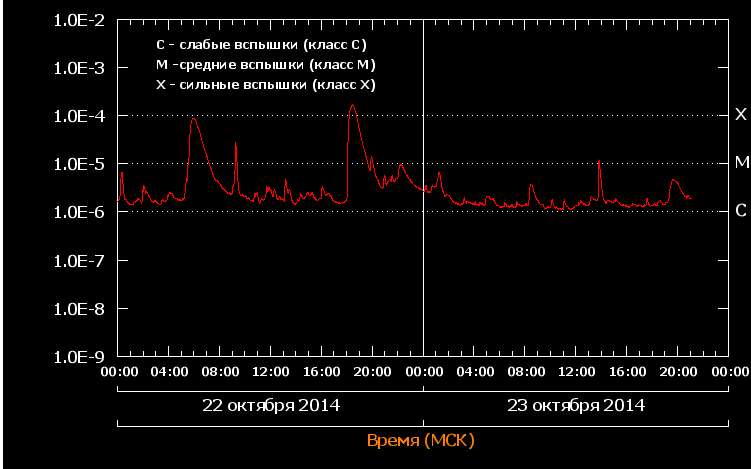Click the M-level spike near 14:00 on 23 октября
Screen dimensions: 751x469
click(x=599, y=161)
